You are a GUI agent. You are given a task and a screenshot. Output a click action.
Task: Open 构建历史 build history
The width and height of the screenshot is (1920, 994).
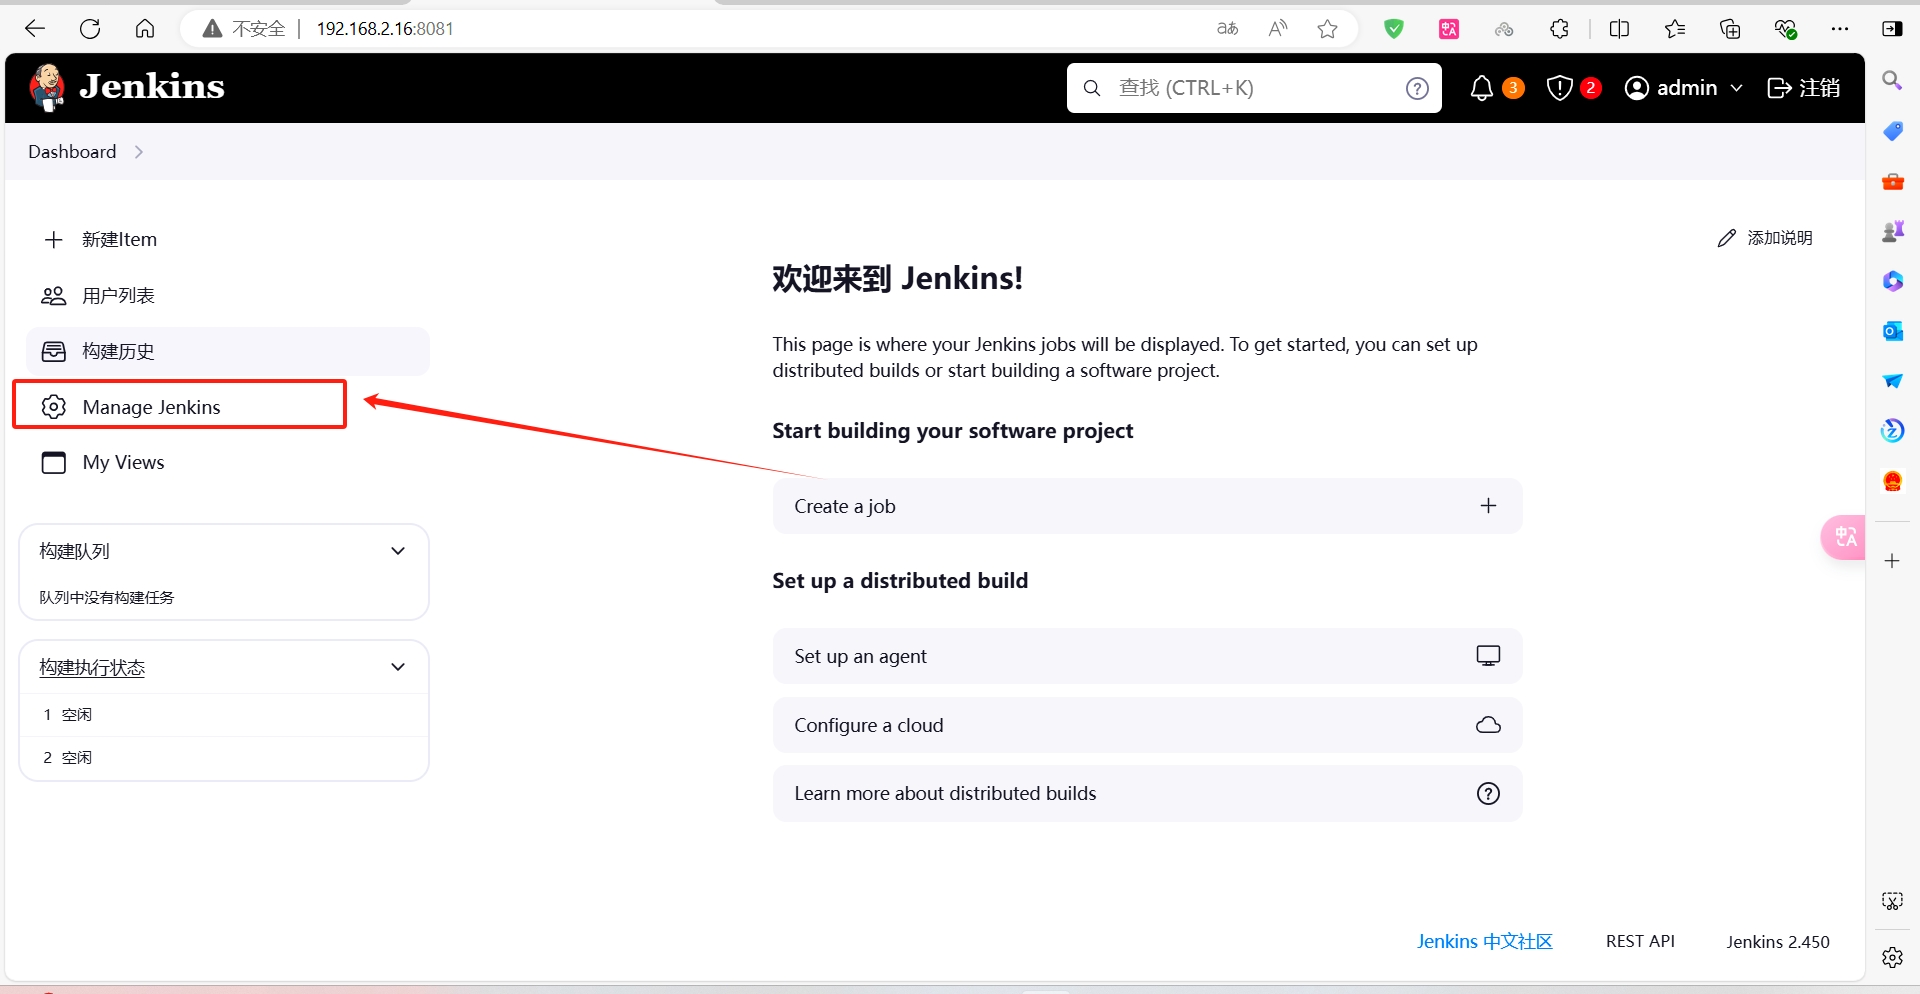[x=228, y=352]
